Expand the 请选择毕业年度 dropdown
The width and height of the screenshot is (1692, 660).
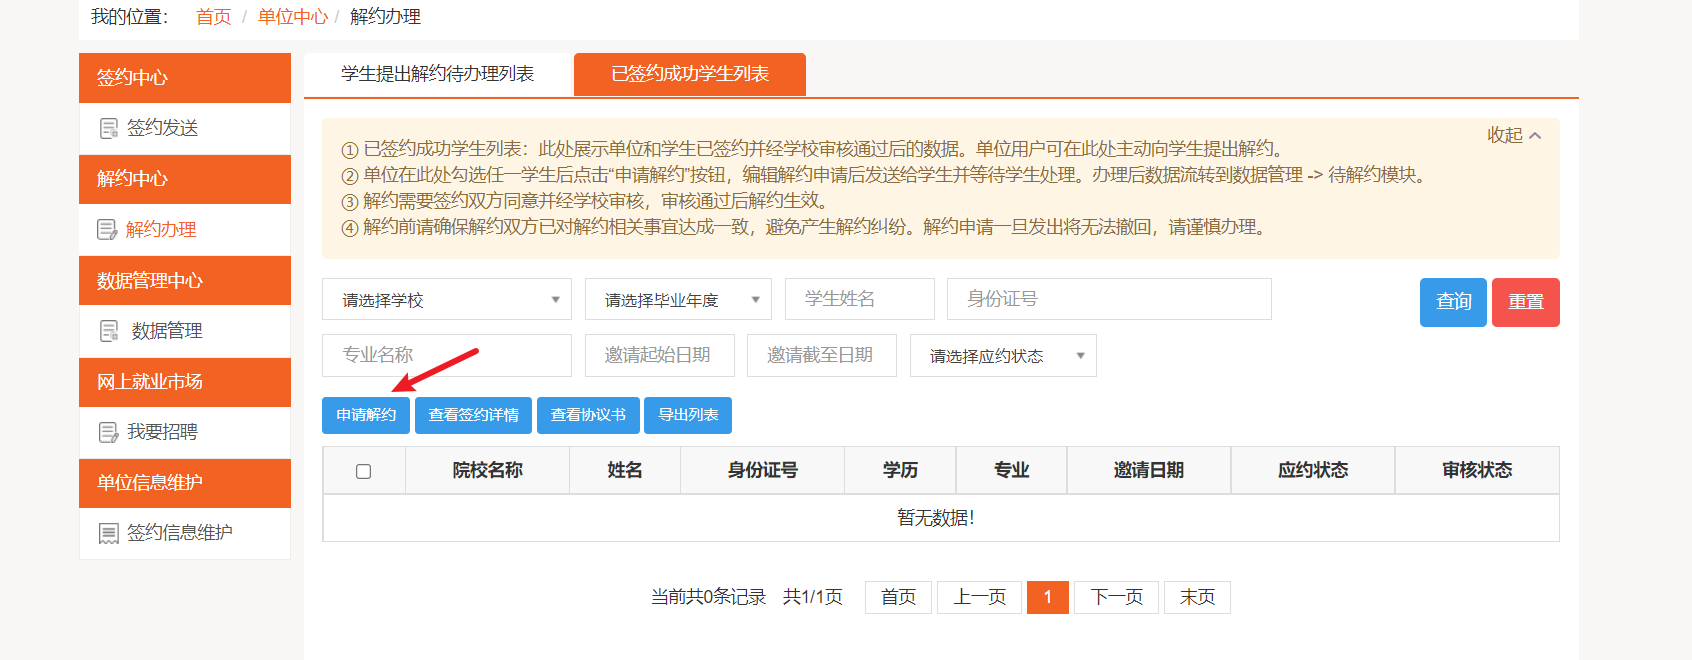coord(677,300)
